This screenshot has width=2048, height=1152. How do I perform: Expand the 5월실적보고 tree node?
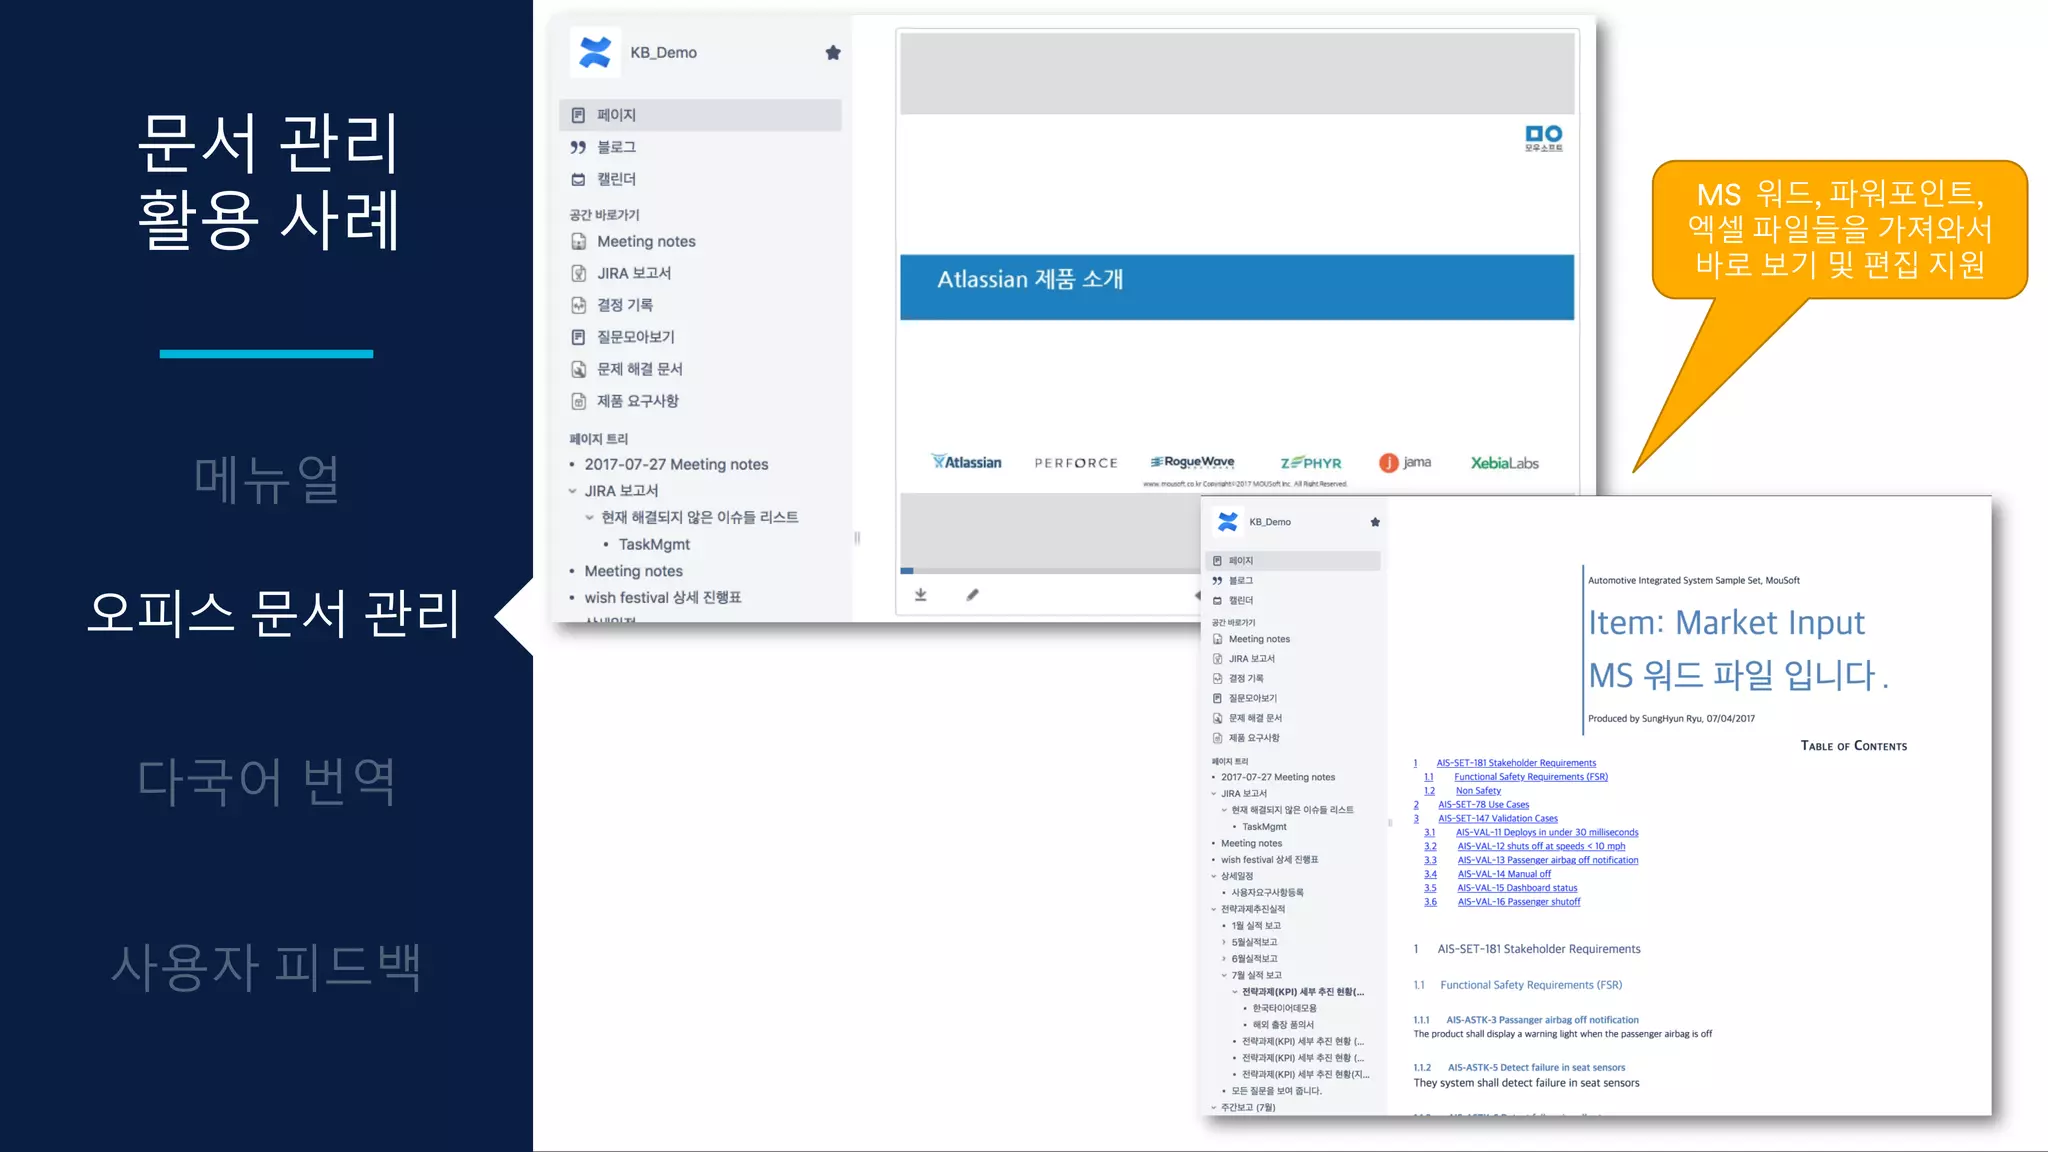1224,942
